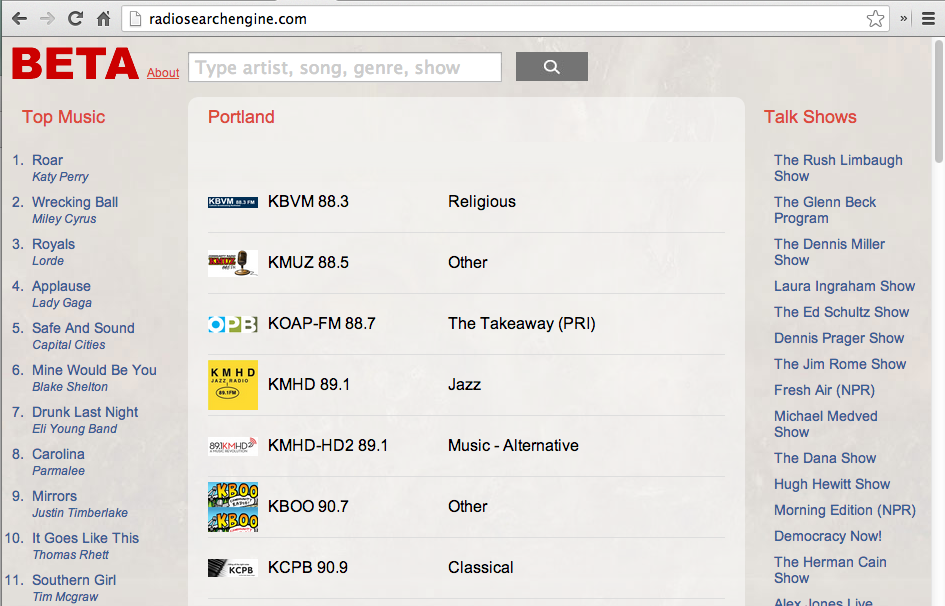Open the song Southern Girl
This screenshot has width=945, height=606.
(74, 580)
